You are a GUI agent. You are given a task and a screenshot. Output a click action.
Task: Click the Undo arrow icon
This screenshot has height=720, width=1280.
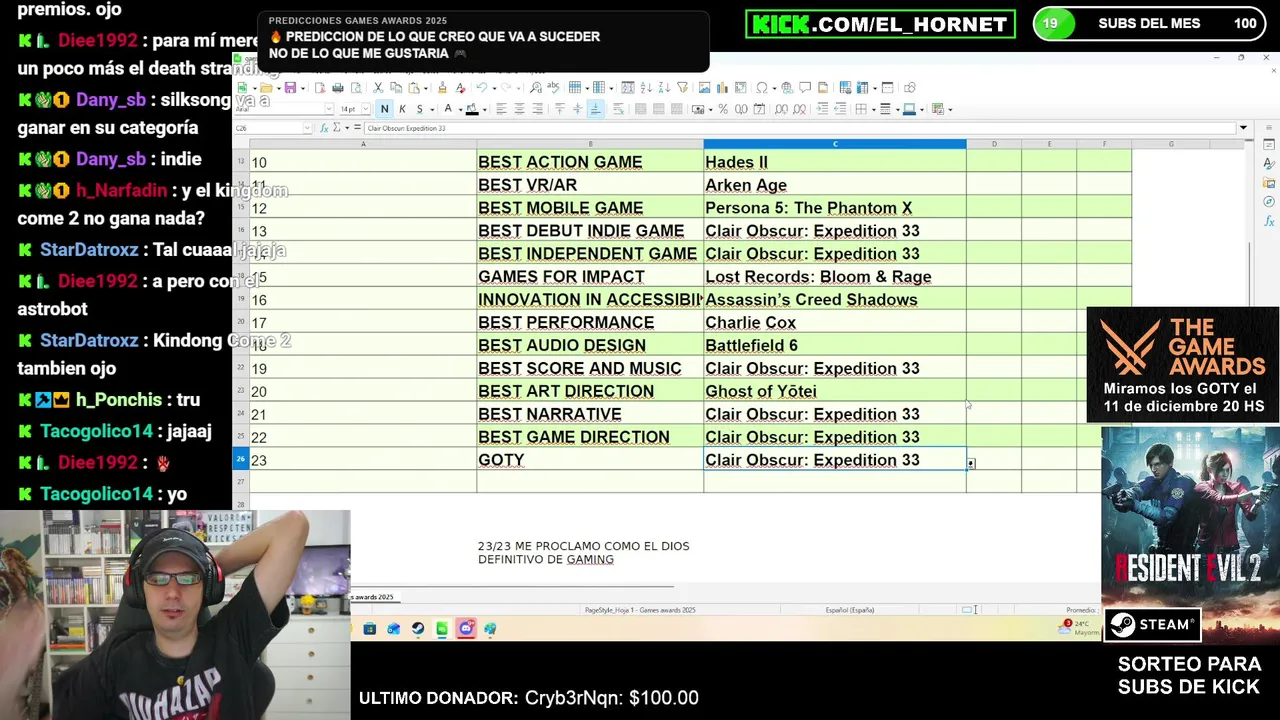pyautogui.click(x=481, y=88)
